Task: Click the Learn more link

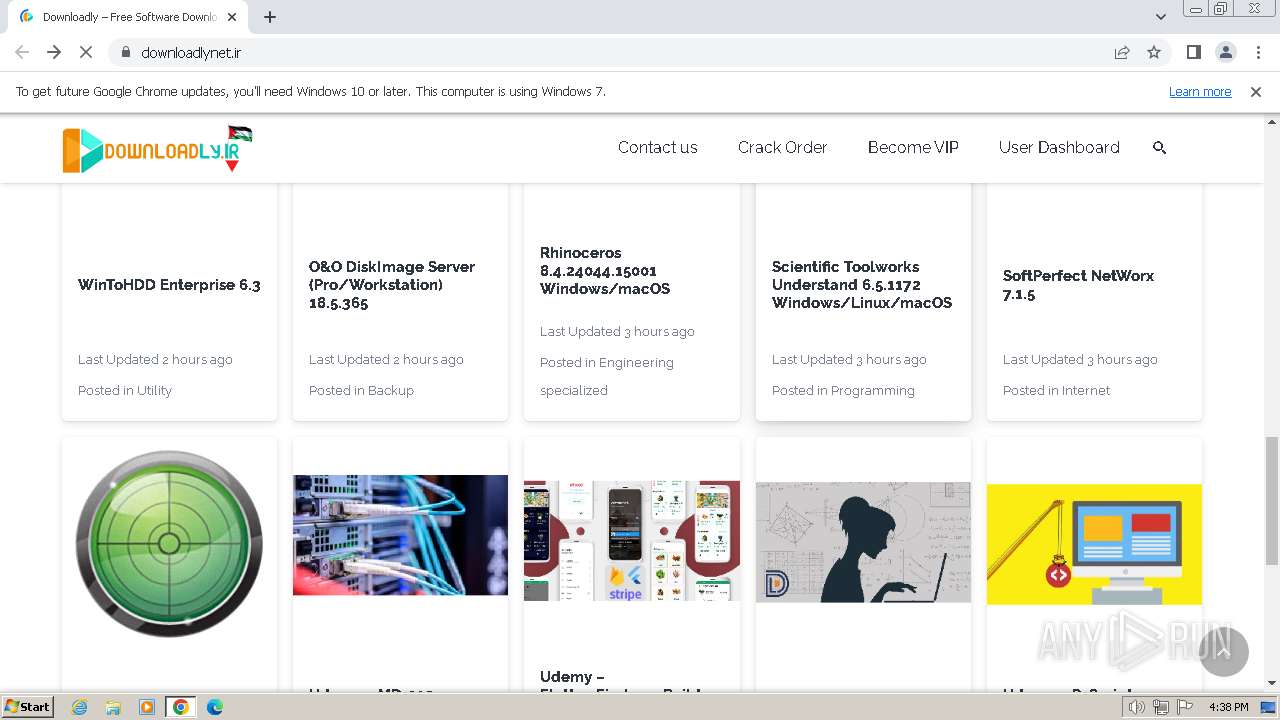Action: click(1199, 91)
